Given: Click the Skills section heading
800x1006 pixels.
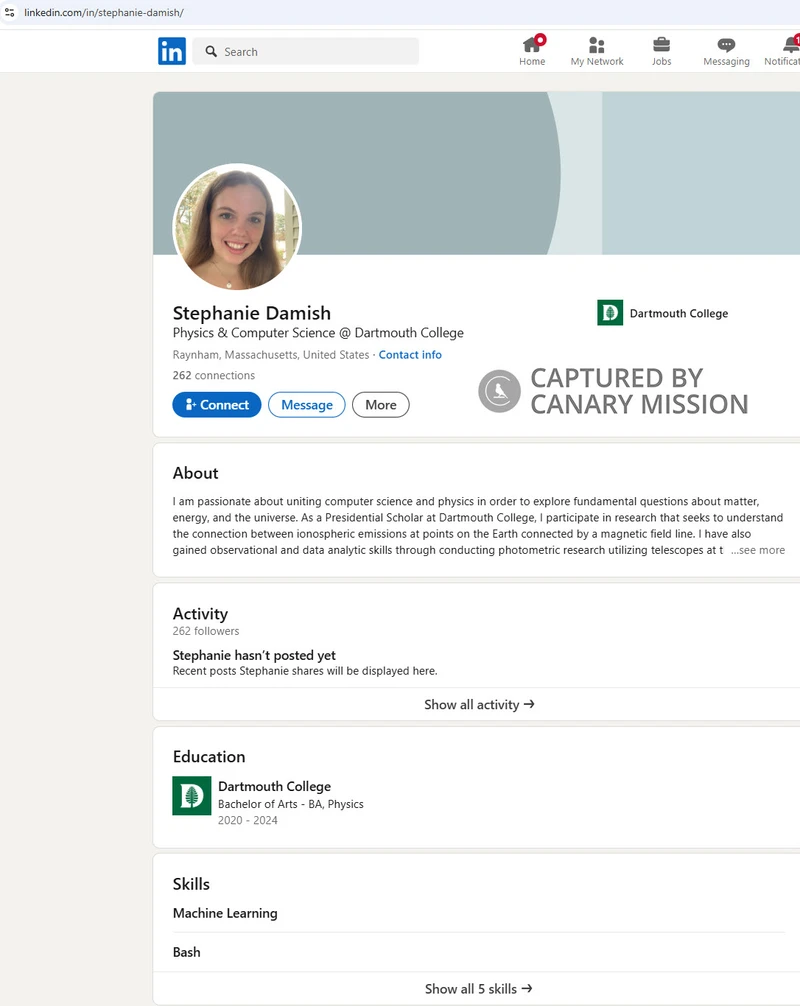Looking at the screenshot, I should tap(191, 884).
